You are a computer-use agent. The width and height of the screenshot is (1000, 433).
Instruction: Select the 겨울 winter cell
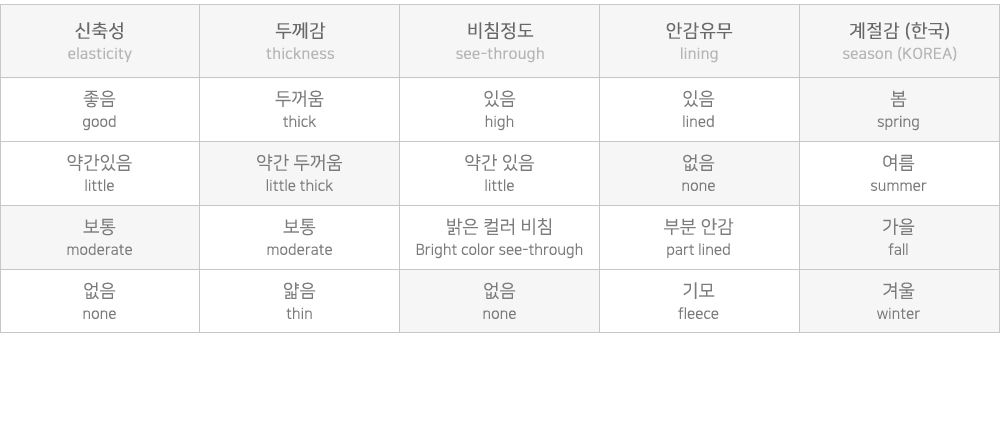pos(899,301)
